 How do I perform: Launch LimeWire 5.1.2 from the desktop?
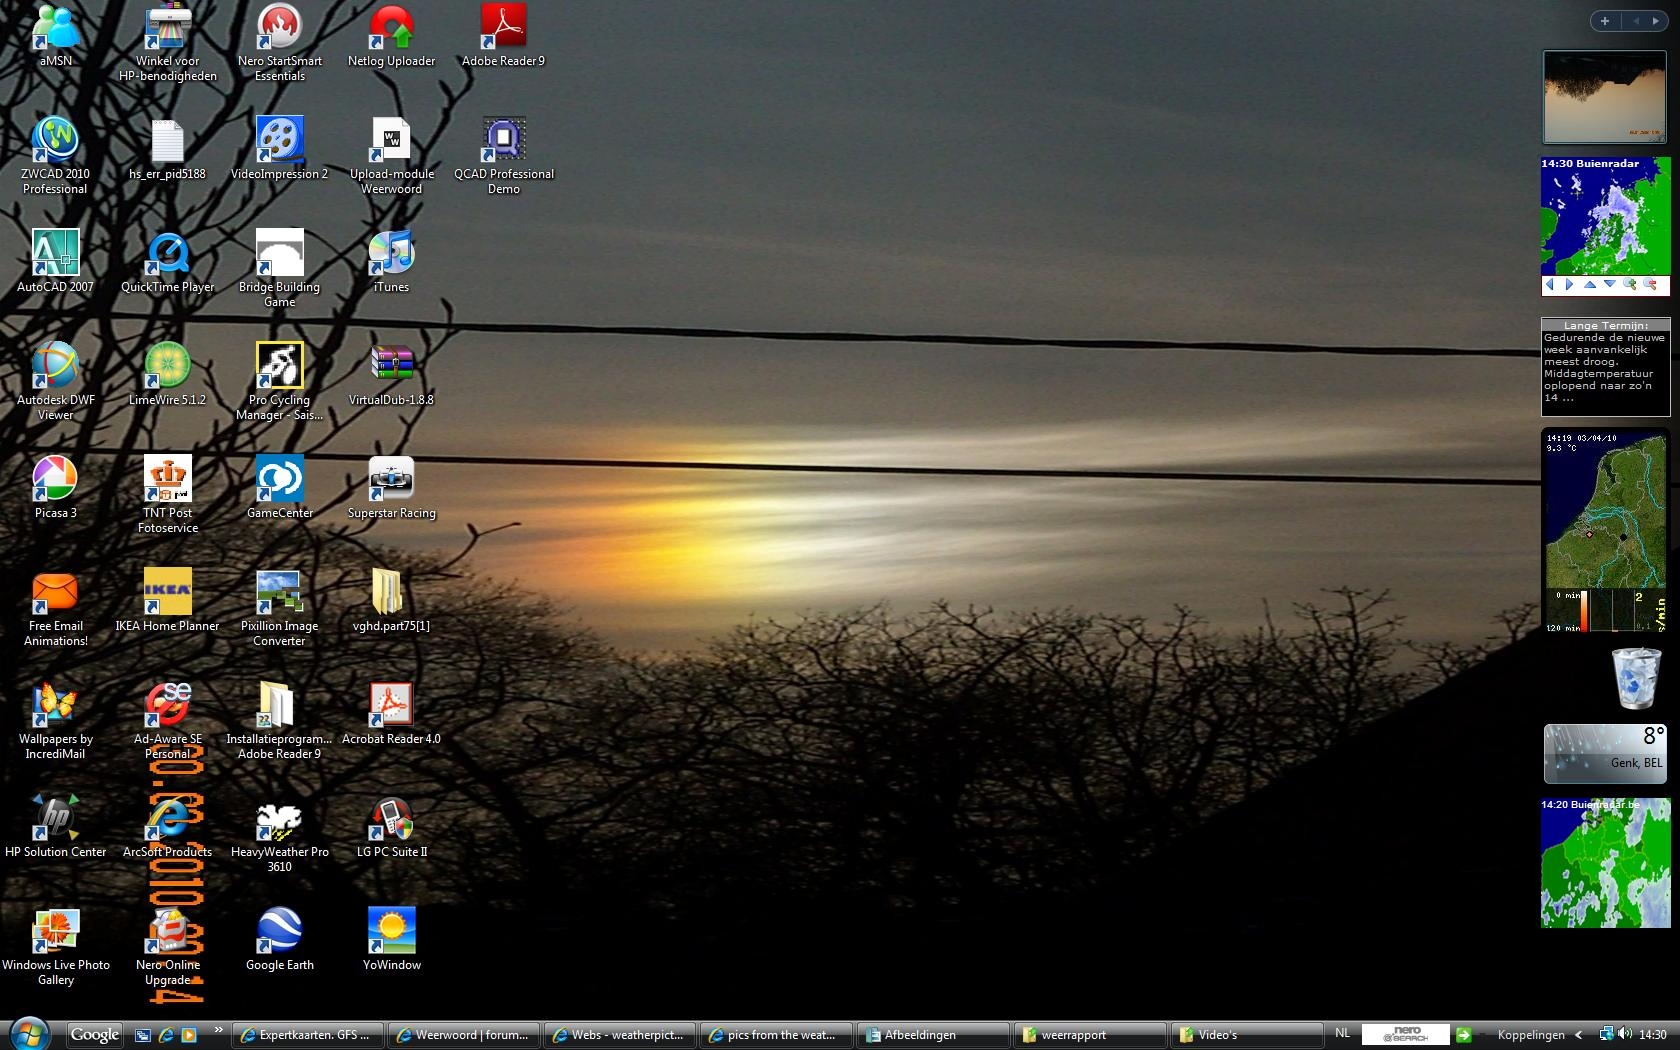coord(168,374)
